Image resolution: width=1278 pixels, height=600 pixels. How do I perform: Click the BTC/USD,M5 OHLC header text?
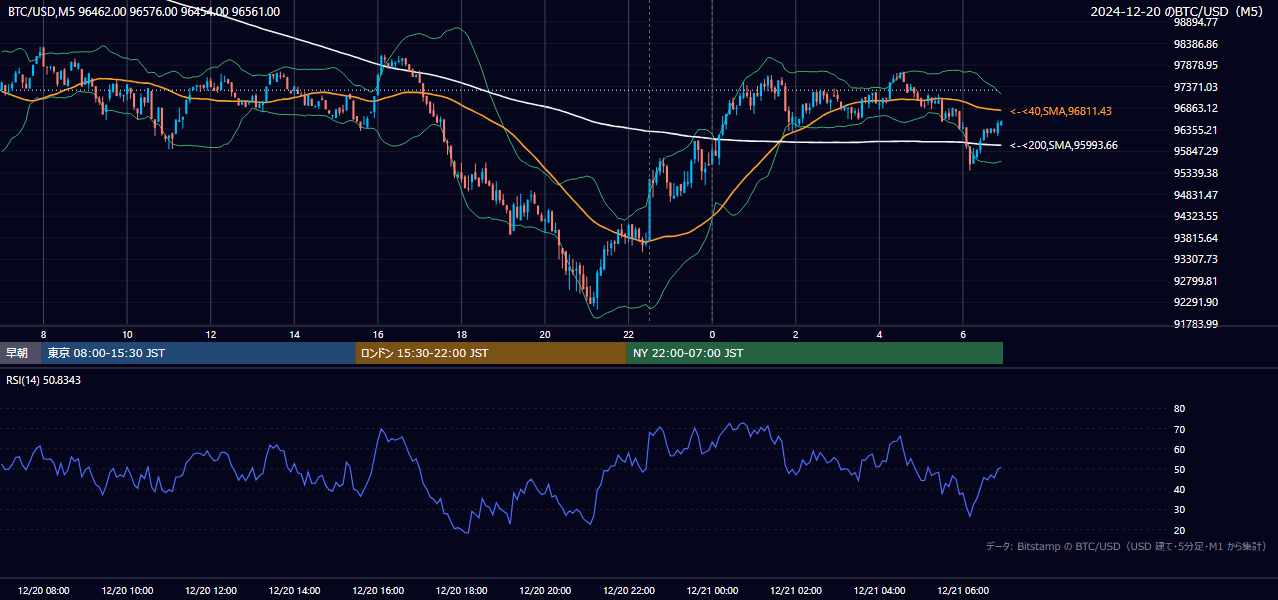tap(144, 12)
